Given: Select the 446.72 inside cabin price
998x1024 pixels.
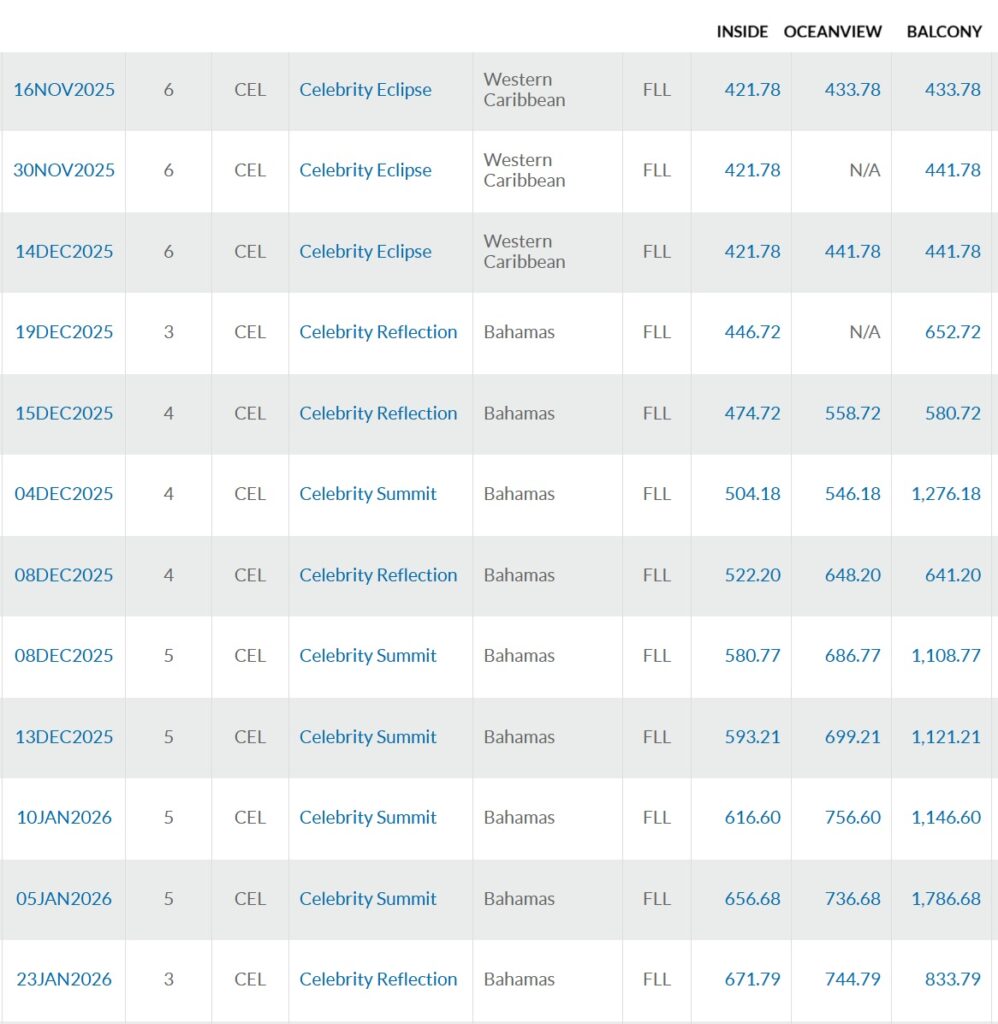Looking at the screenshot, I should (x=752, y=332).
